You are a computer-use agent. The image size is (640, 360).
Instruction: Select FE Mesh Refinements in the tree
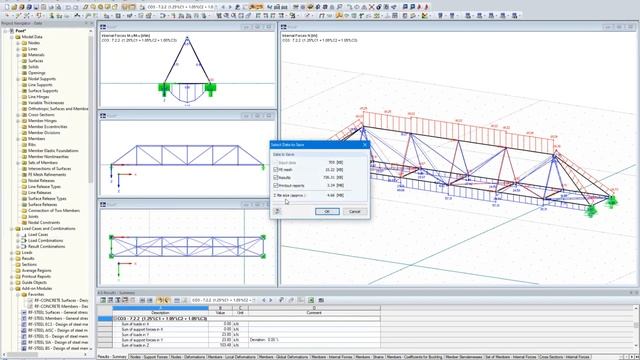click(47, 175)
